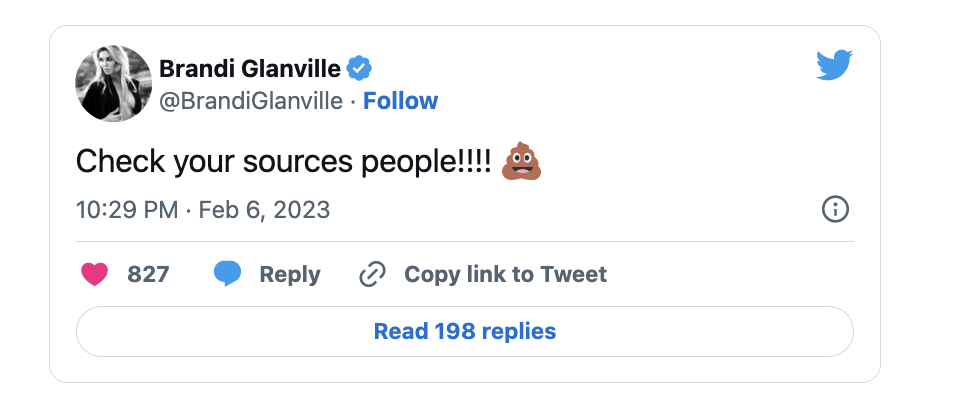Select the Reply text label
The image size is (962, 412).
point(290,274)
